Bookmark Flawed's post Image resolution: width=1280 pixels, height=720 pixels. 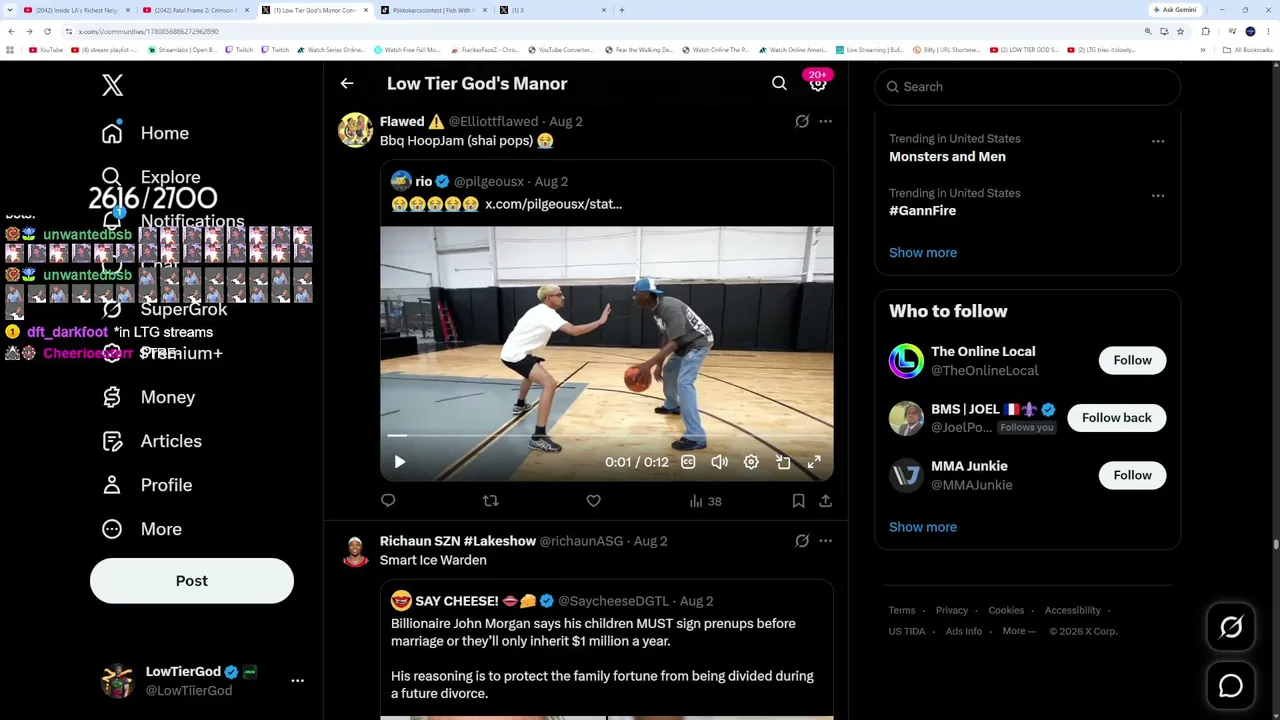tap(798, 501)
